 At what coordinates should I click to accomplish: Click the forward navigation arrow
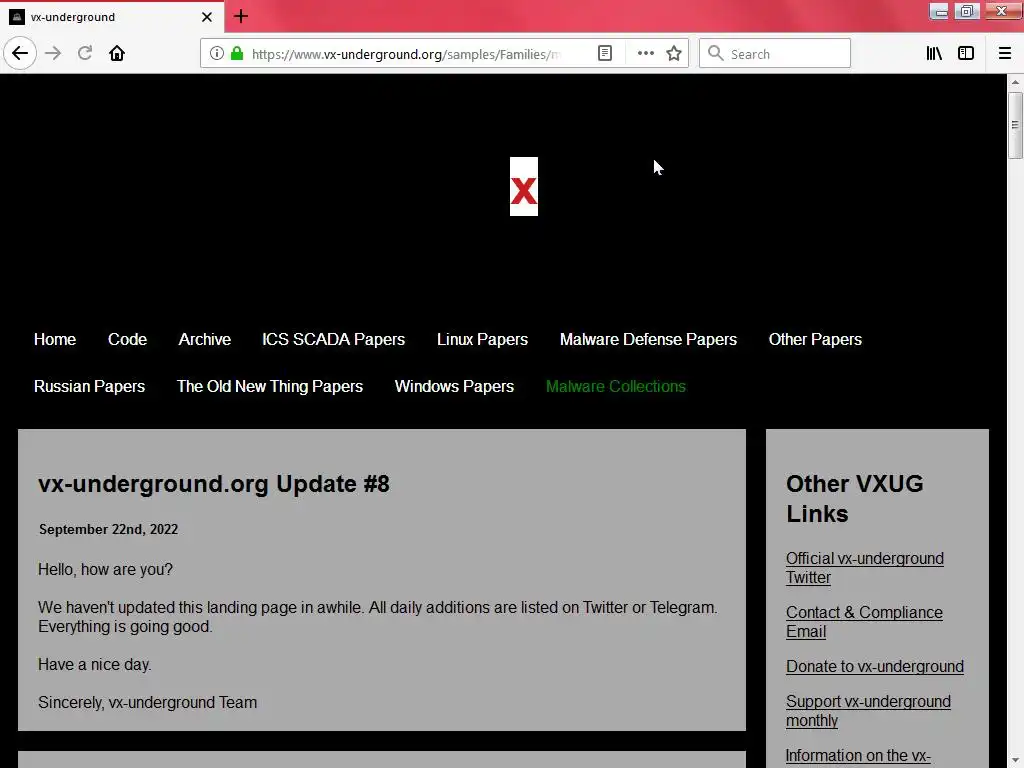tap(53, 54)
